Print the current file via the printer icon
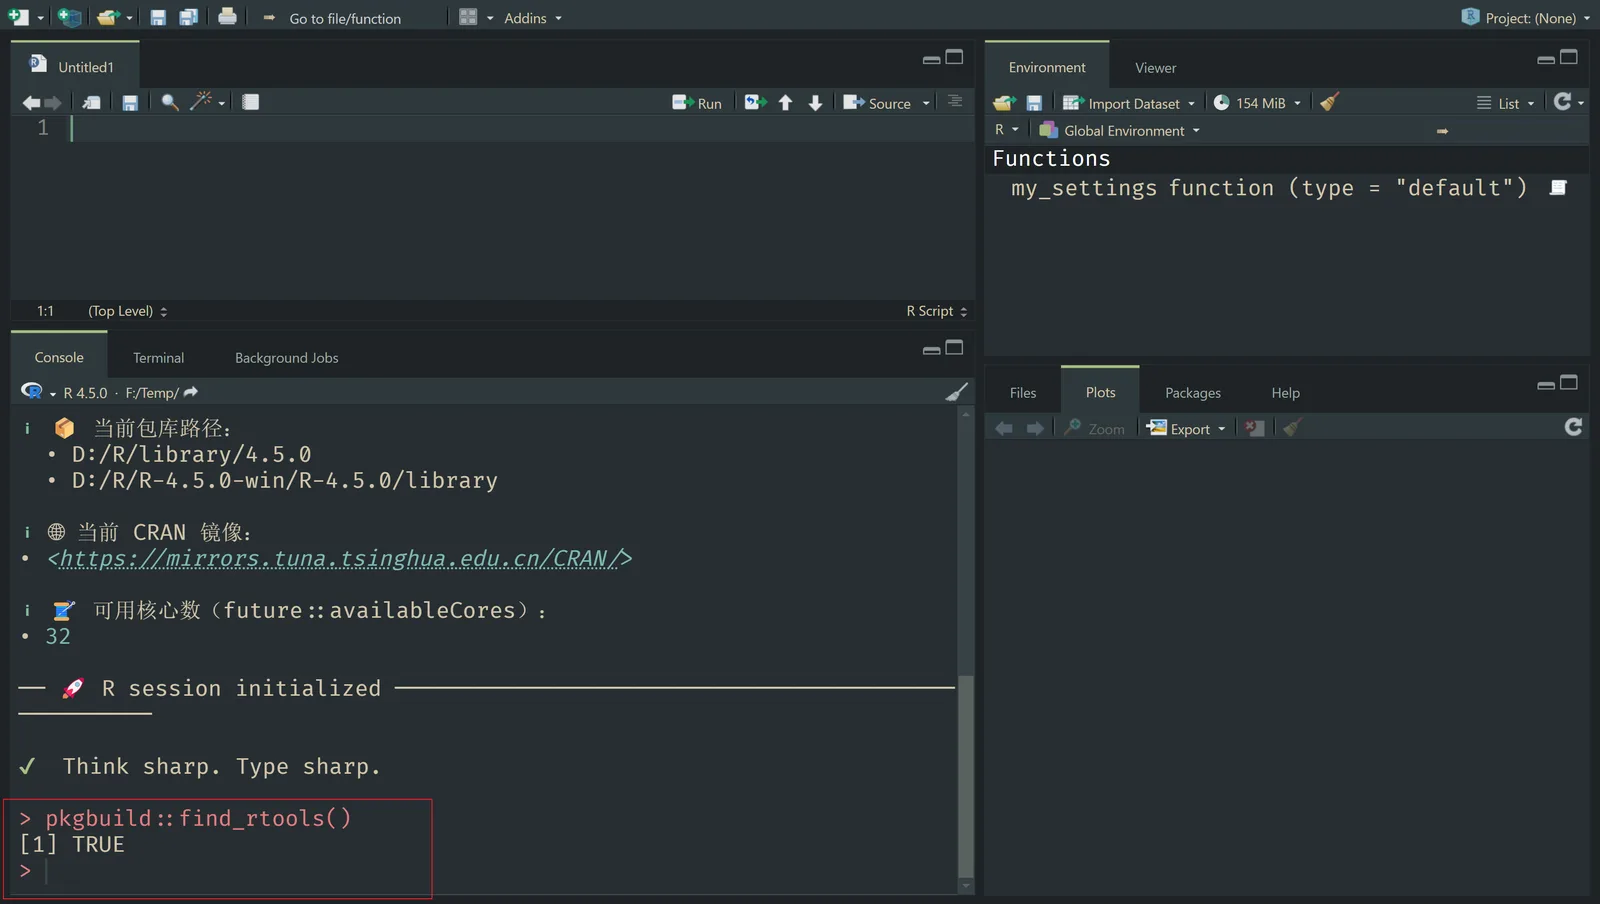 pyautogui.click(x=227, y=16)
